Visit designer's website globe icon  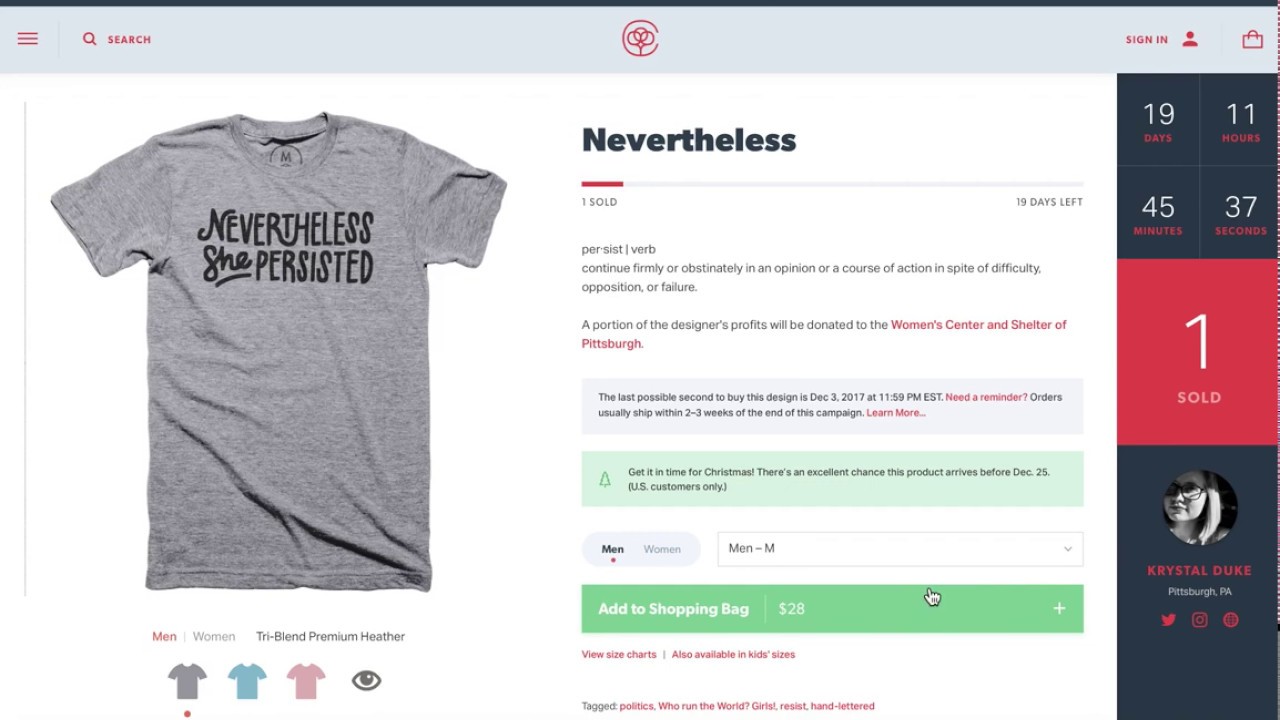pos(1231,620)
